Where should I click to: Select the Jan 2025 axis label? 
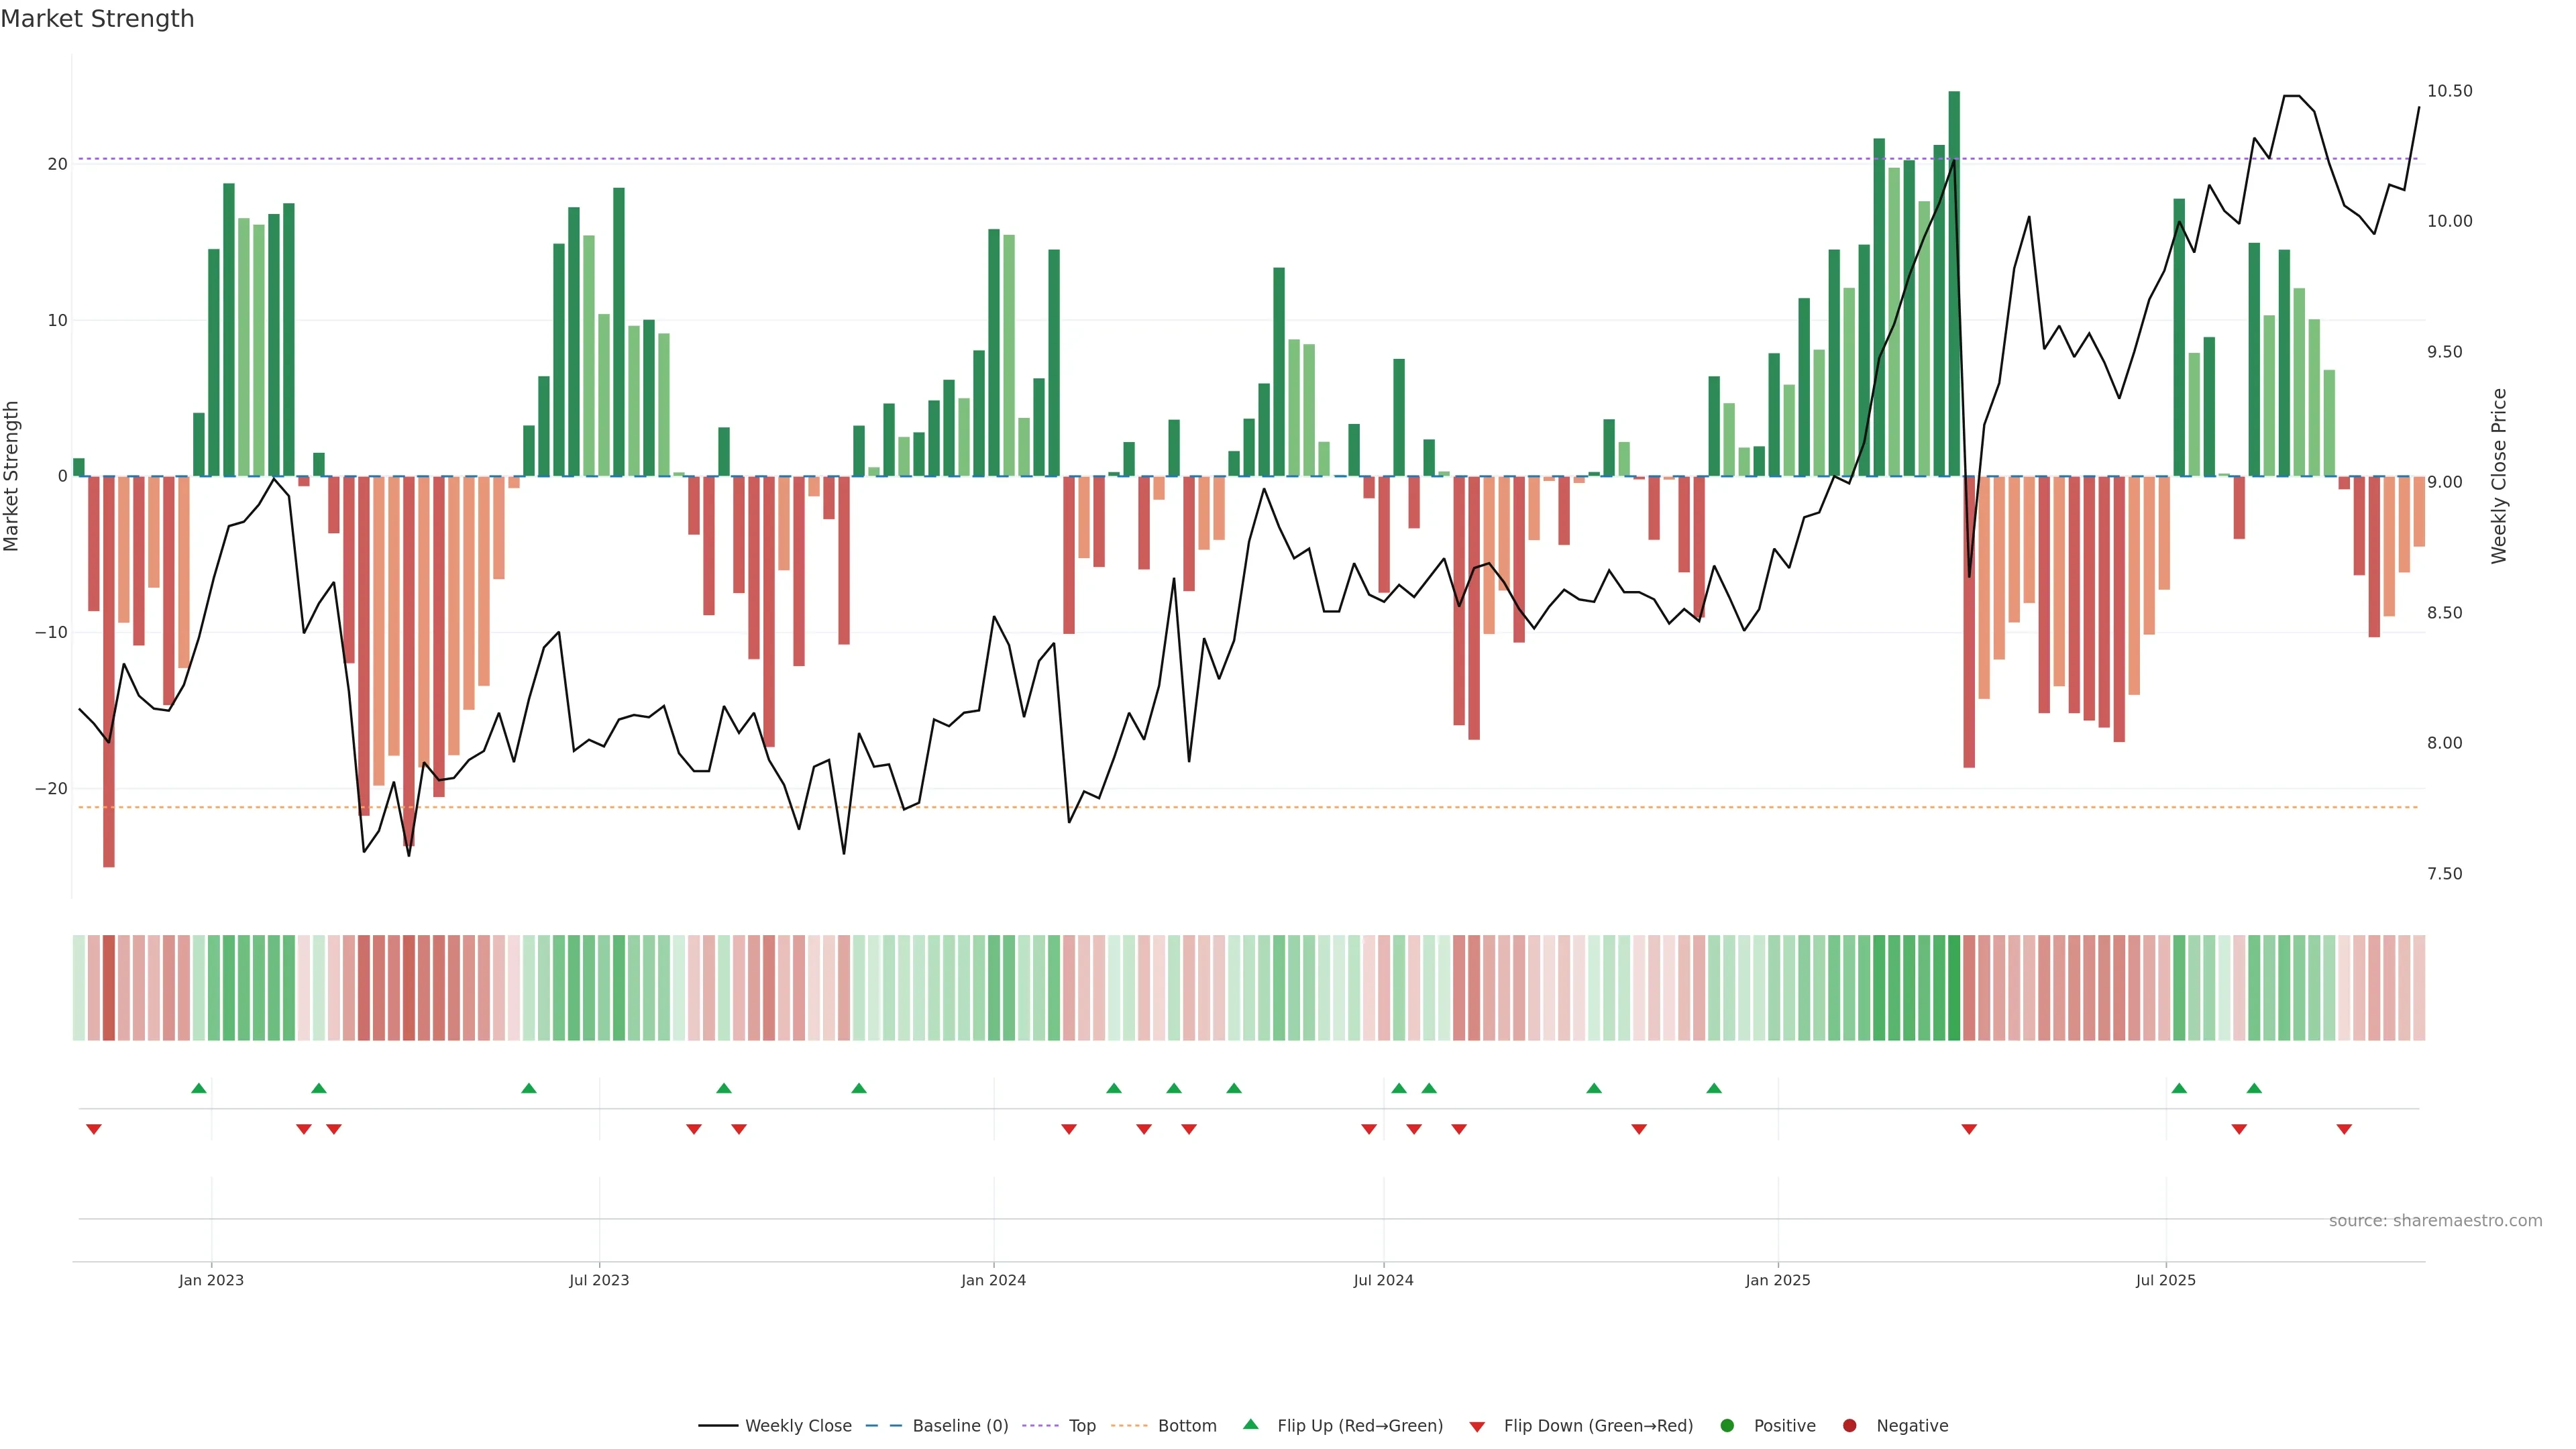pyautogui.click(x=1778, y=1280)
